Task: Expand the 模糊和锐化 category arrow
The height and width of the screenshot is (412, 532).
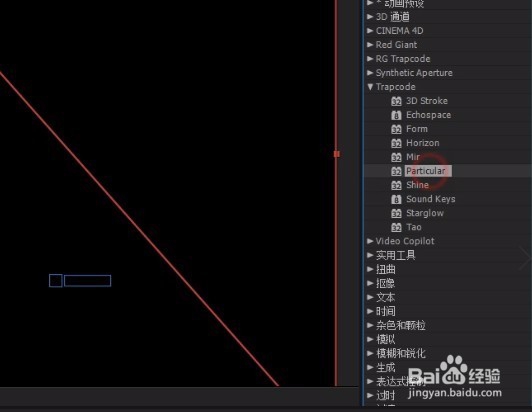Action: [x=370, y=353]
